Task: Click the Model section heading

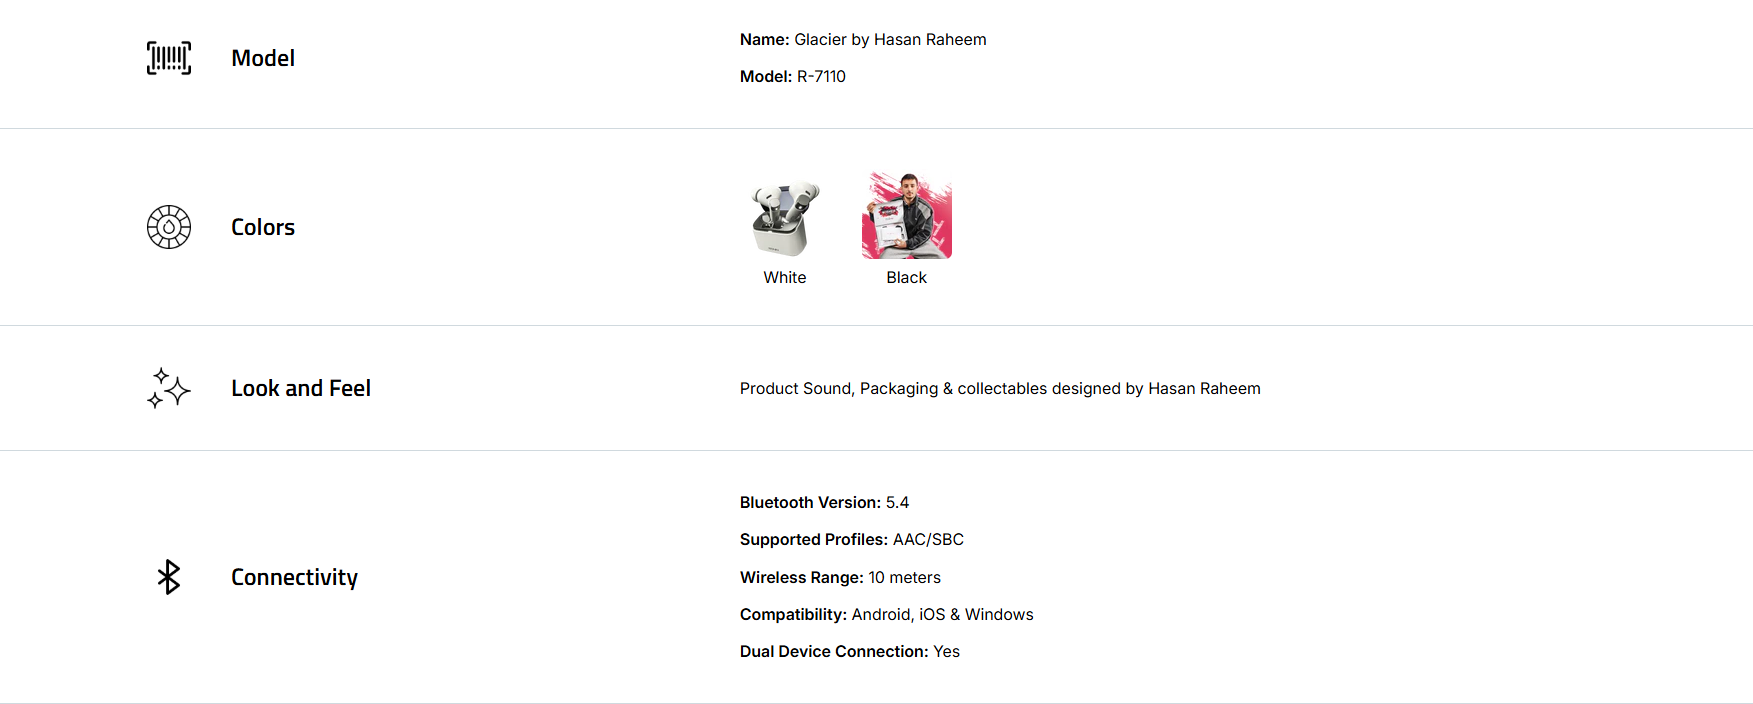Action: click(x=263, y=58)
